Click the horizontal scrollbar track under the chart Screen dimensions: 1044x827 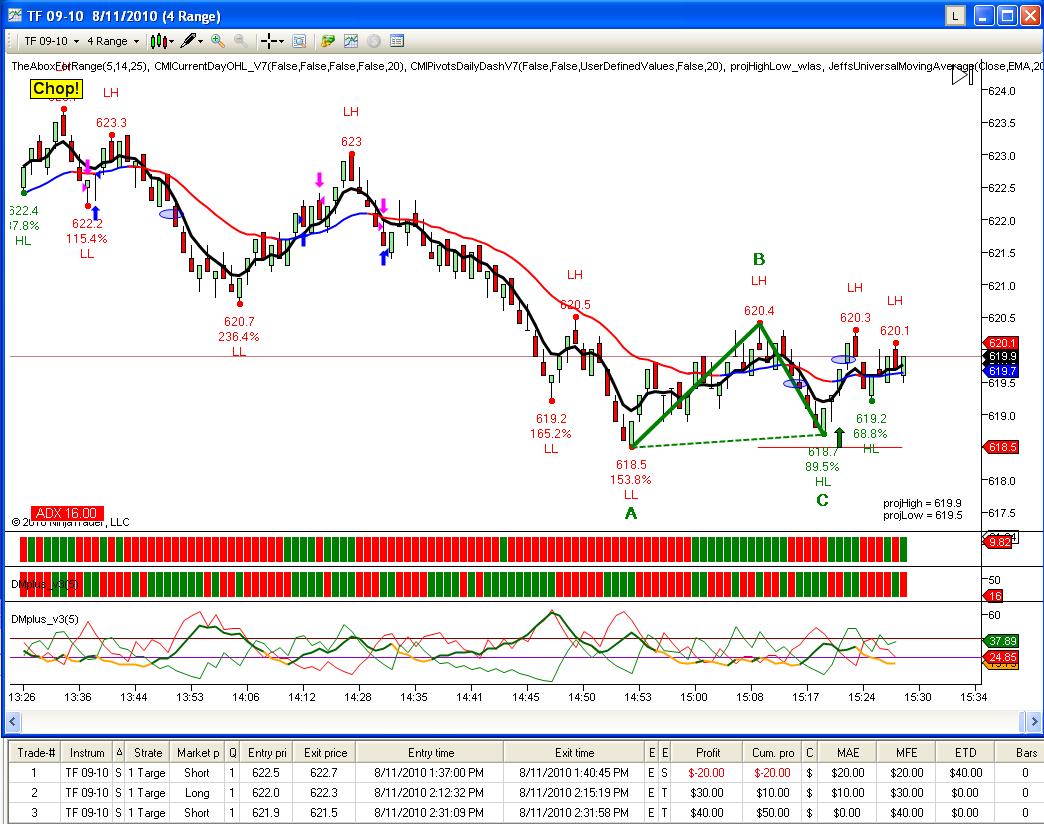[x=521, y=721]
